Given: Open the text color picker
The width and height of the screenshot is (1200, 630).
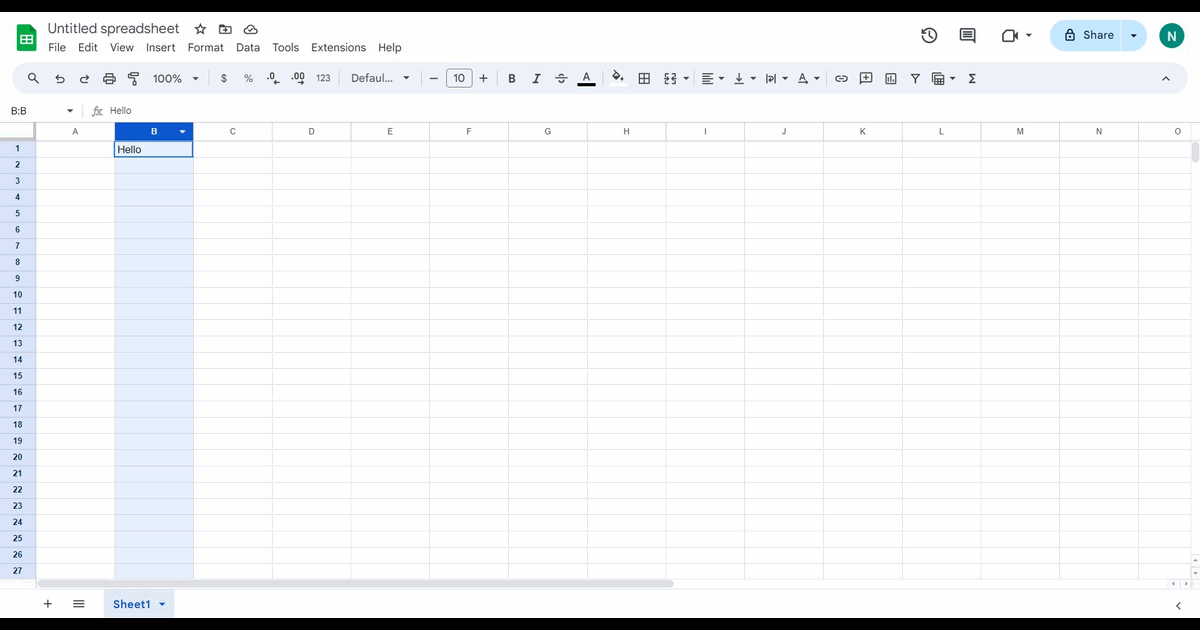Looking at the screenshot, I should 586,78.
